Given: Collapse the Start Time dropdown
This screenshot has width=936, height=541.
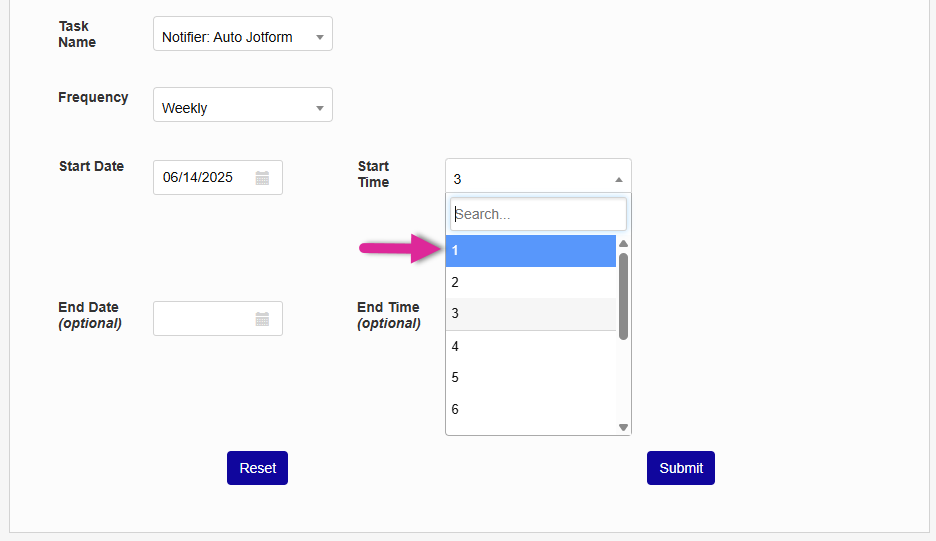Looking at the screenshot, I should [x=538, y=179].
